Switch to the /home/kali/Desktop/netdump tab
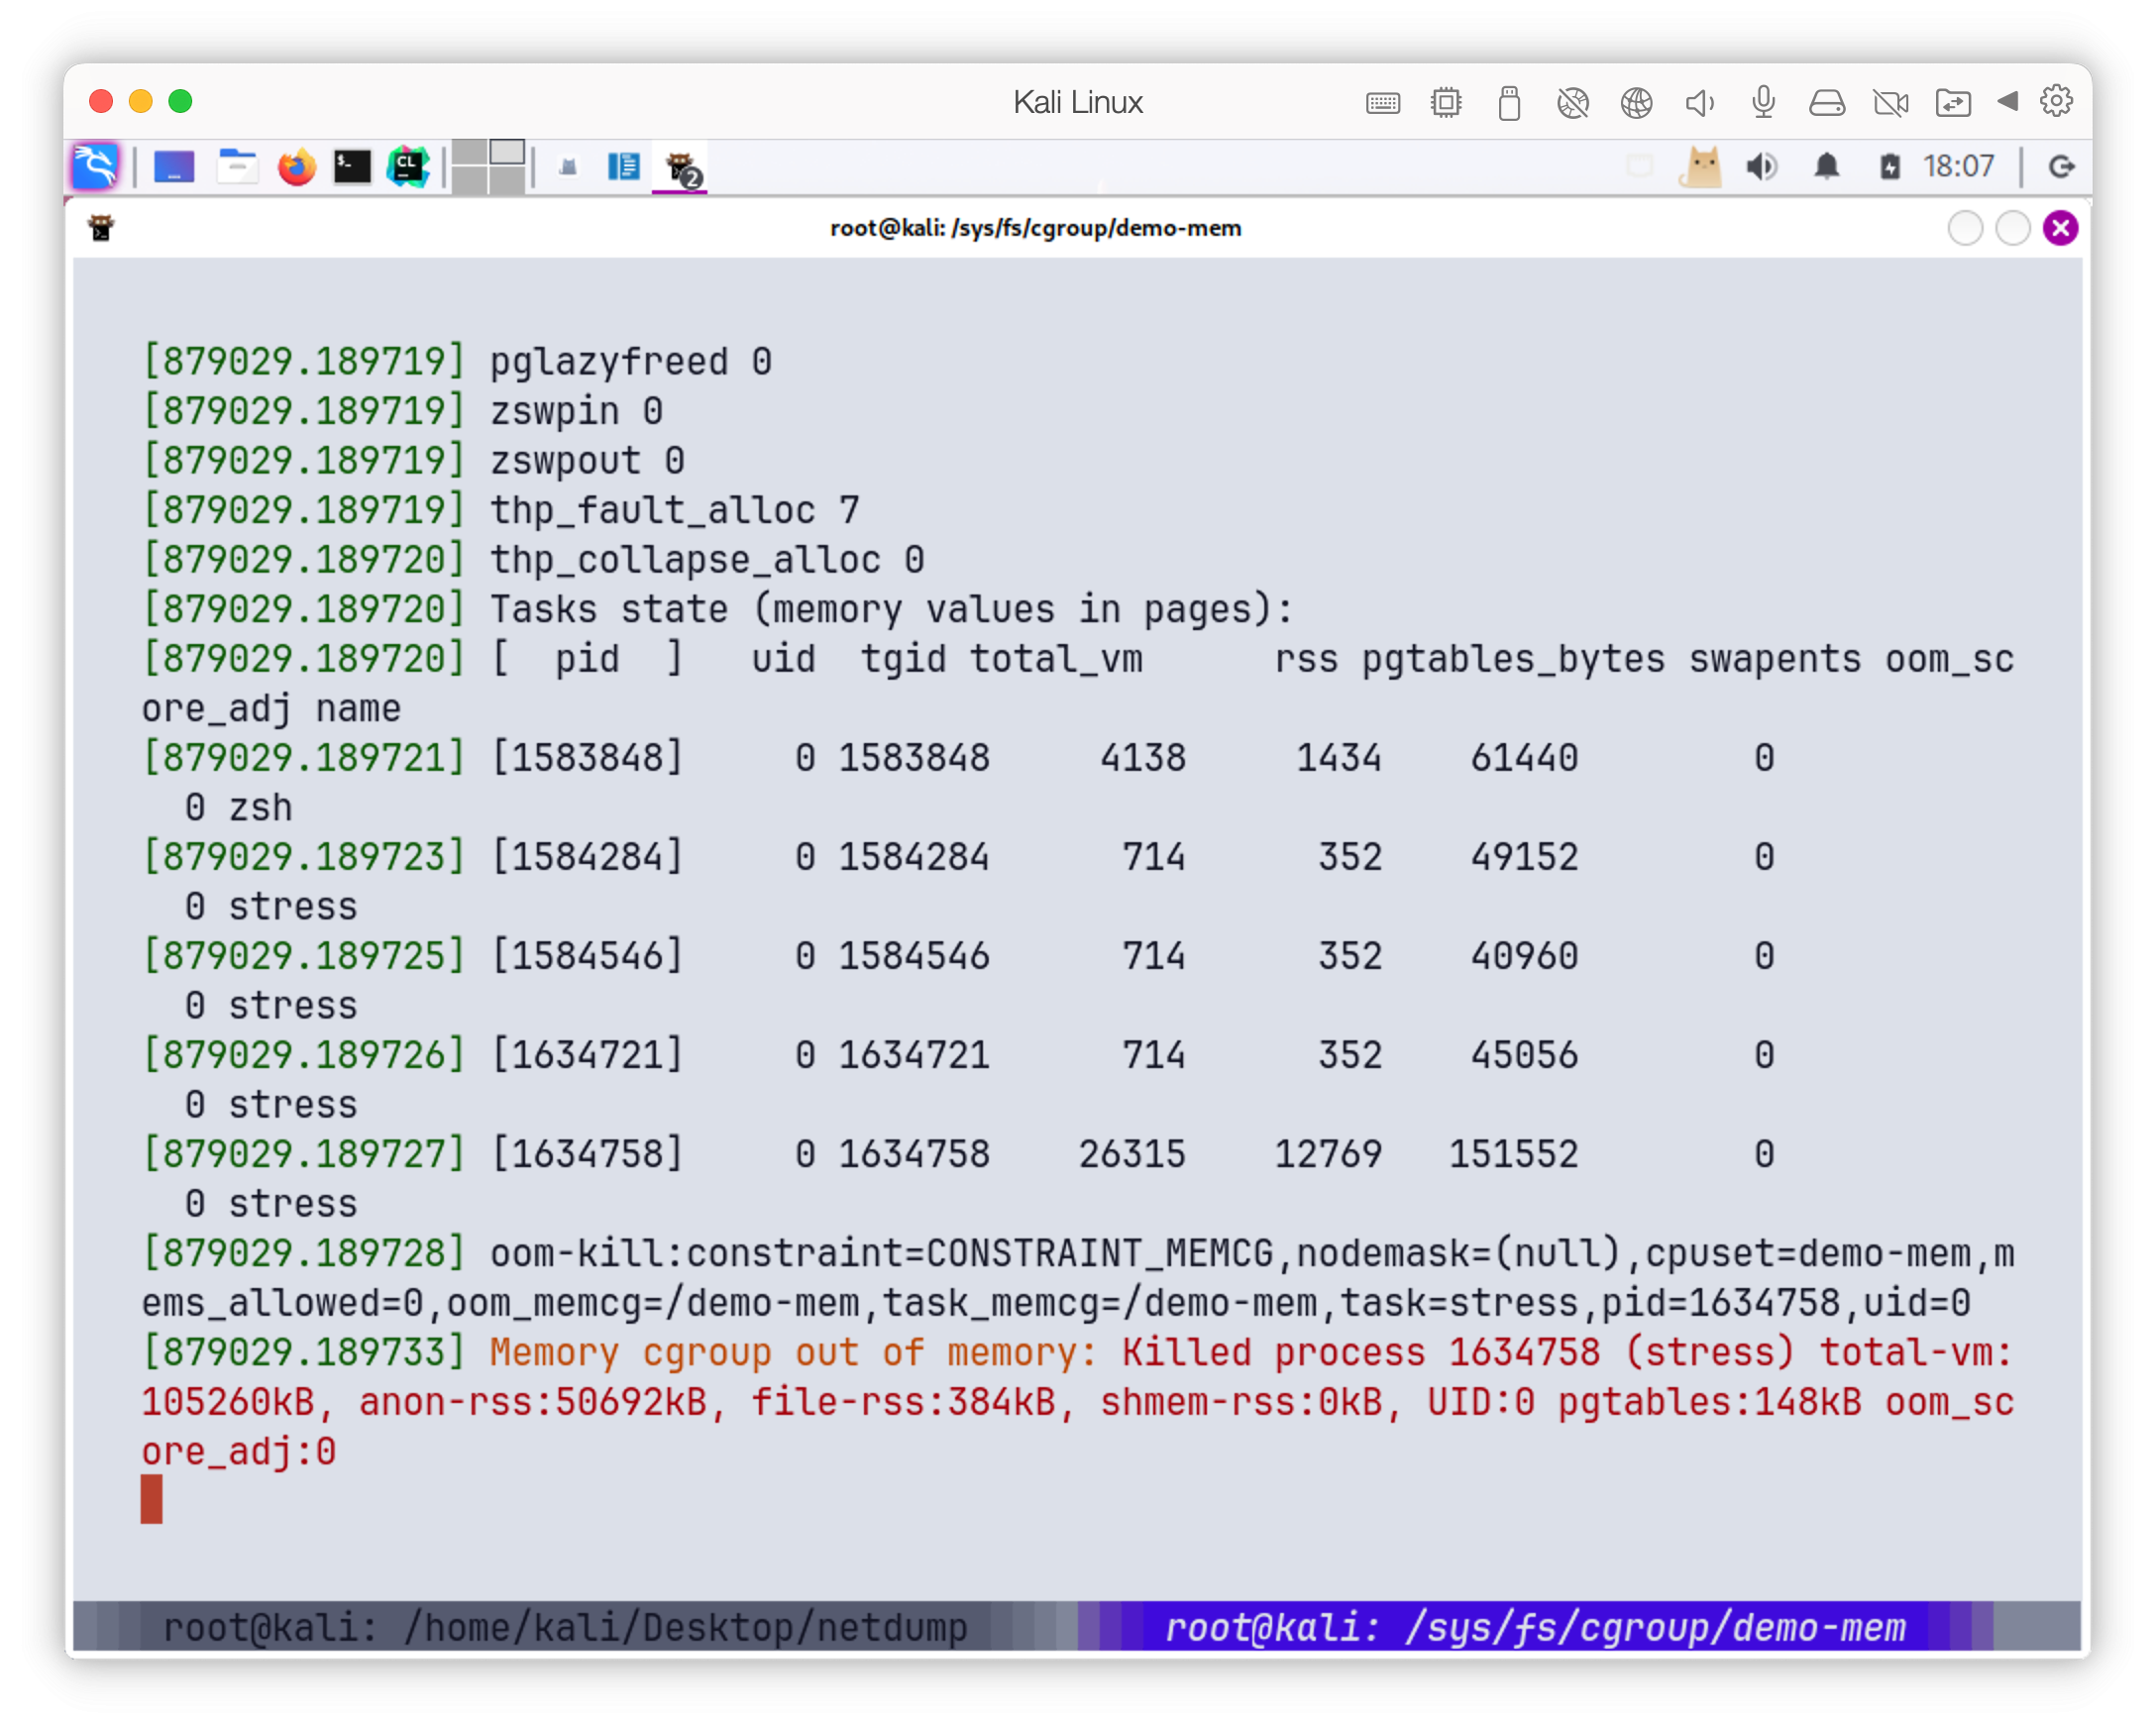2156x1724 pixels. (565, 1627)
